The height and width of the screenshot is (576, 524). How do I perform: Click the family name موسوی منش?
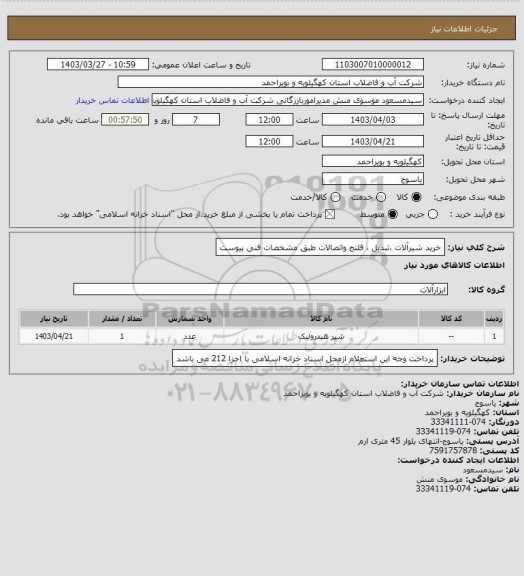tap(439, 479)
